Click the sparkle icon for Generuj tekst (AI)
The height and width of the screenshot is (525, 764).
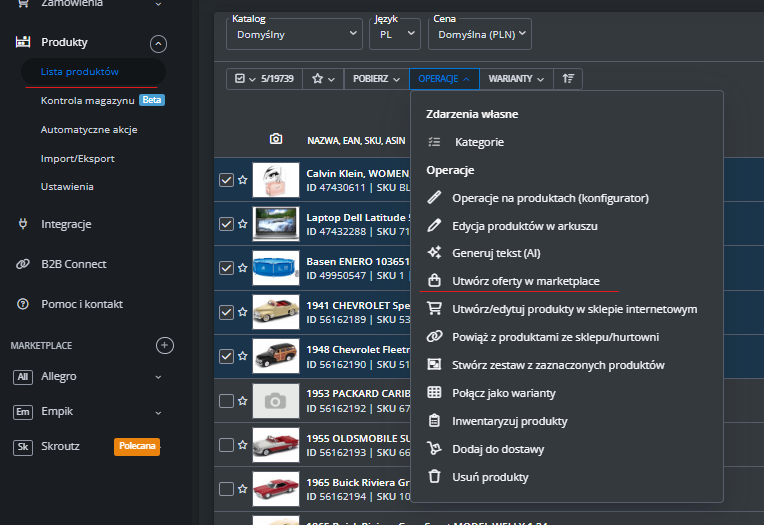point(434,253)
